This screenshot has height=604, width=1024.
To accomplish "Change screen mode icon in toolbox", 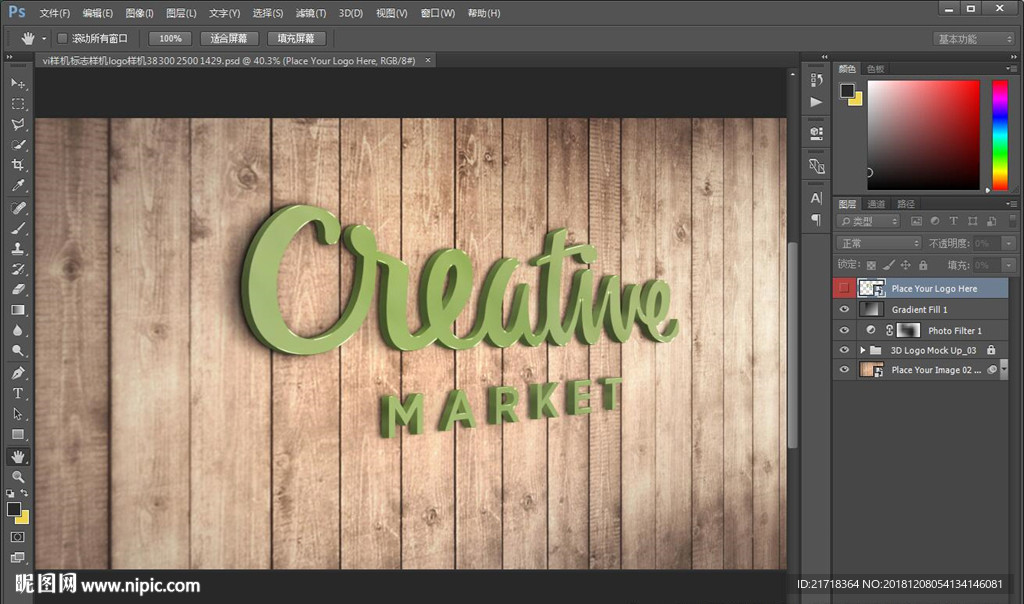I will (18, 557).
